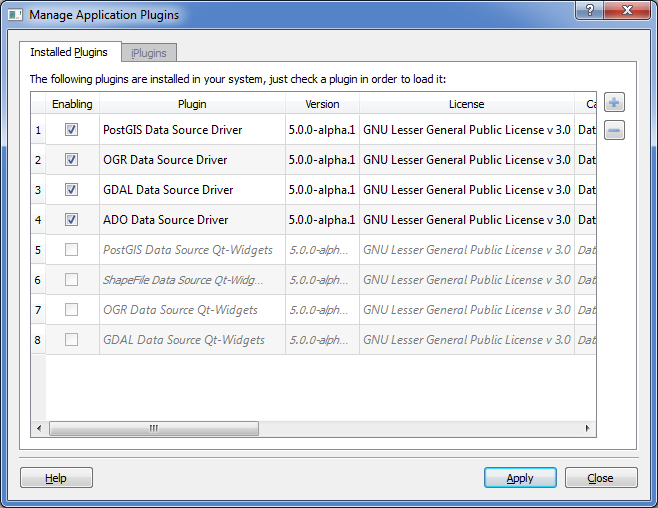Click the Close button at bottom
658x508 pixels.
[601, 478]
